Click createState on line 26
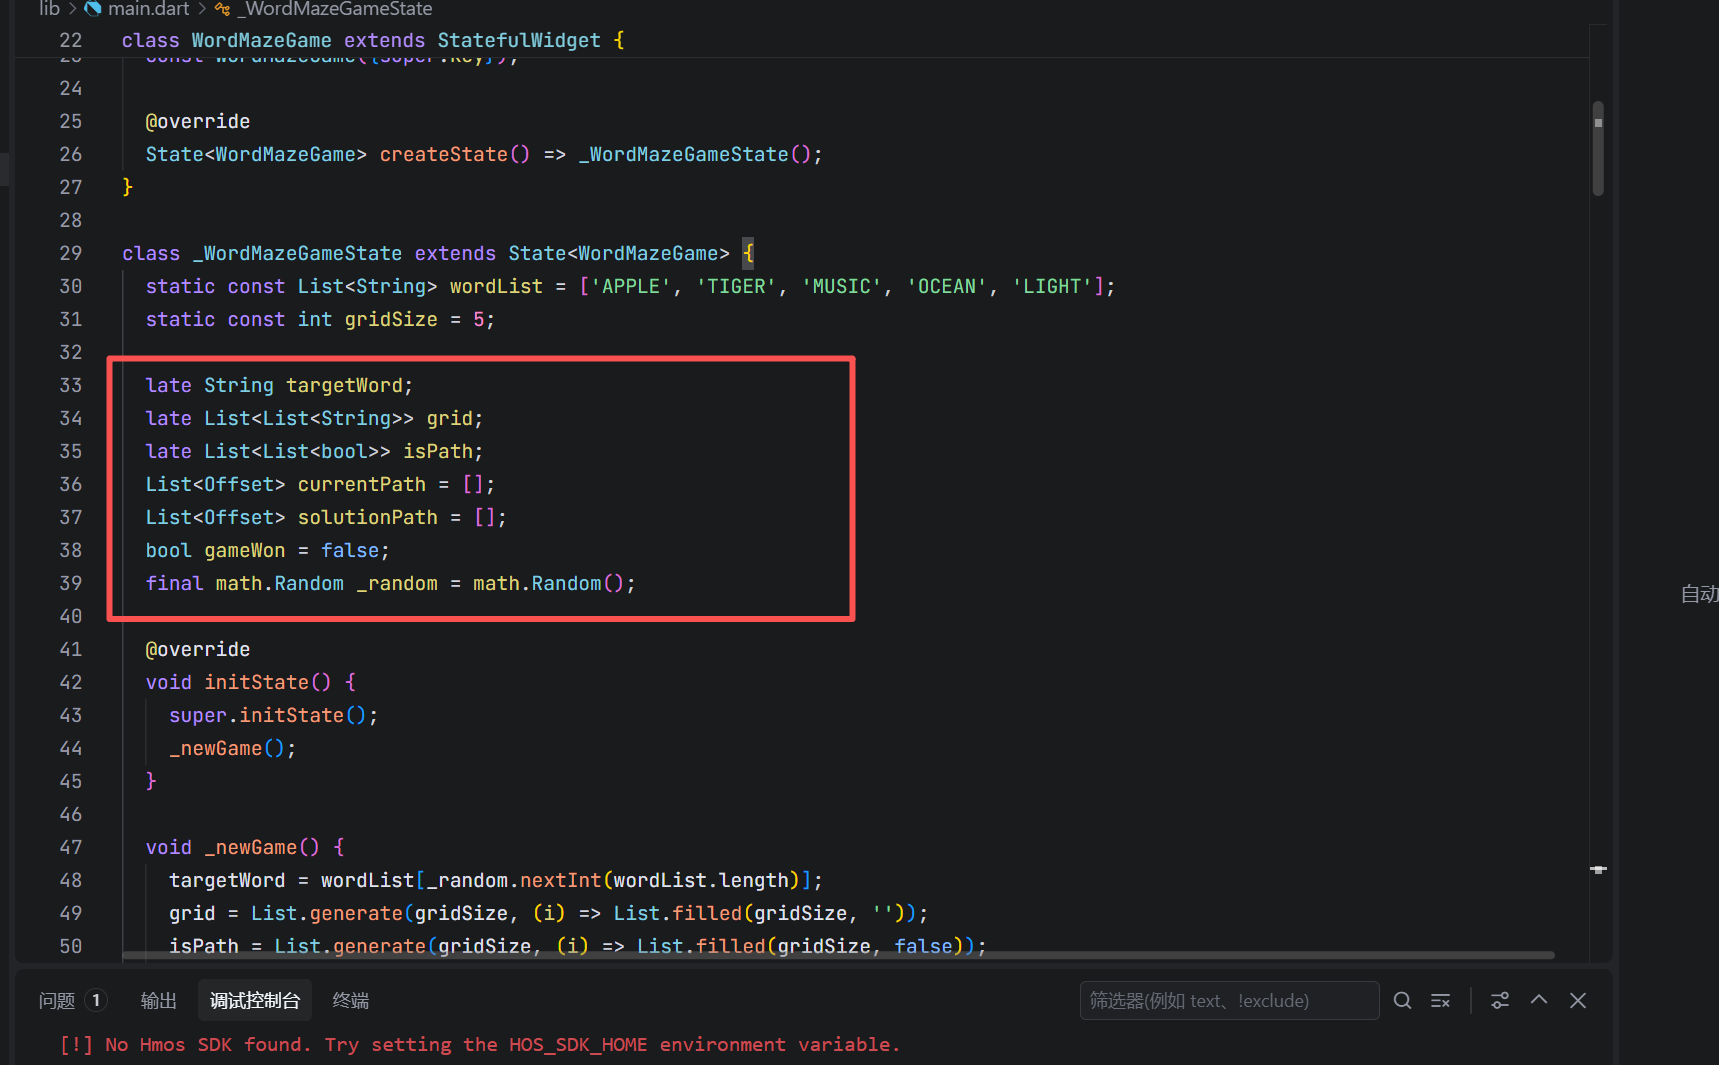 coord(443,154)
